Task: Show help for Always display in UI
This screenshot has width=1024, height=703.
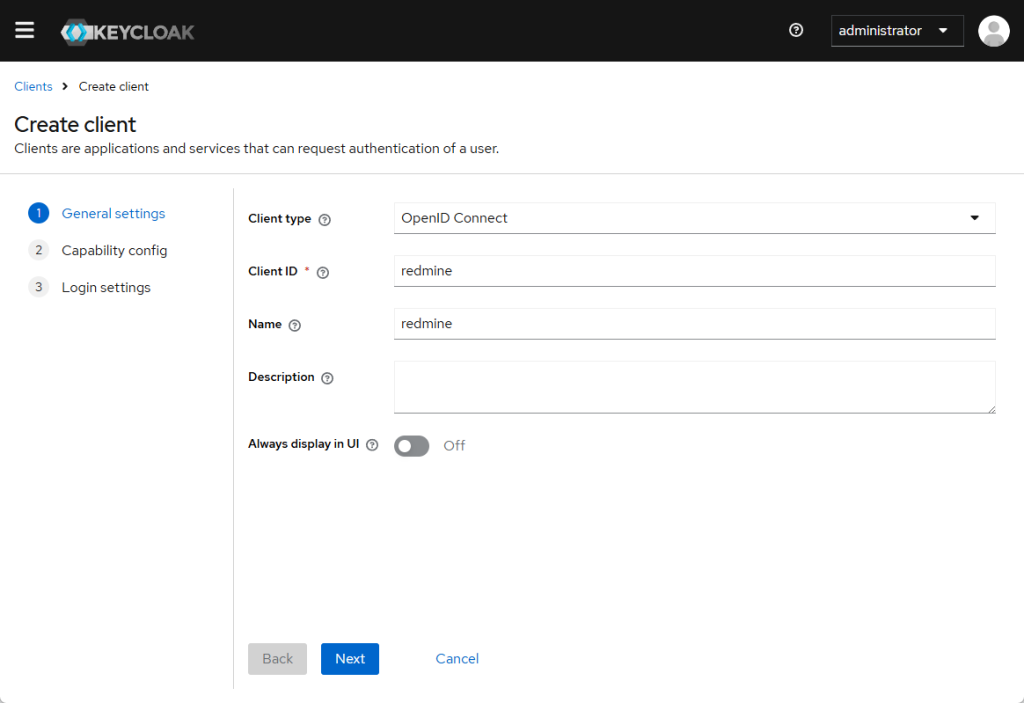Action: [372, 445]
